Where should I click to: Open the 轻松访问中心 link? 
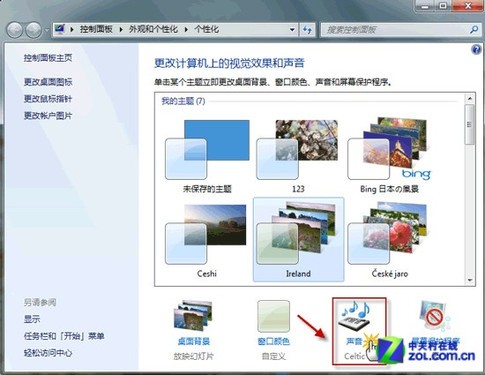[48, 353]
